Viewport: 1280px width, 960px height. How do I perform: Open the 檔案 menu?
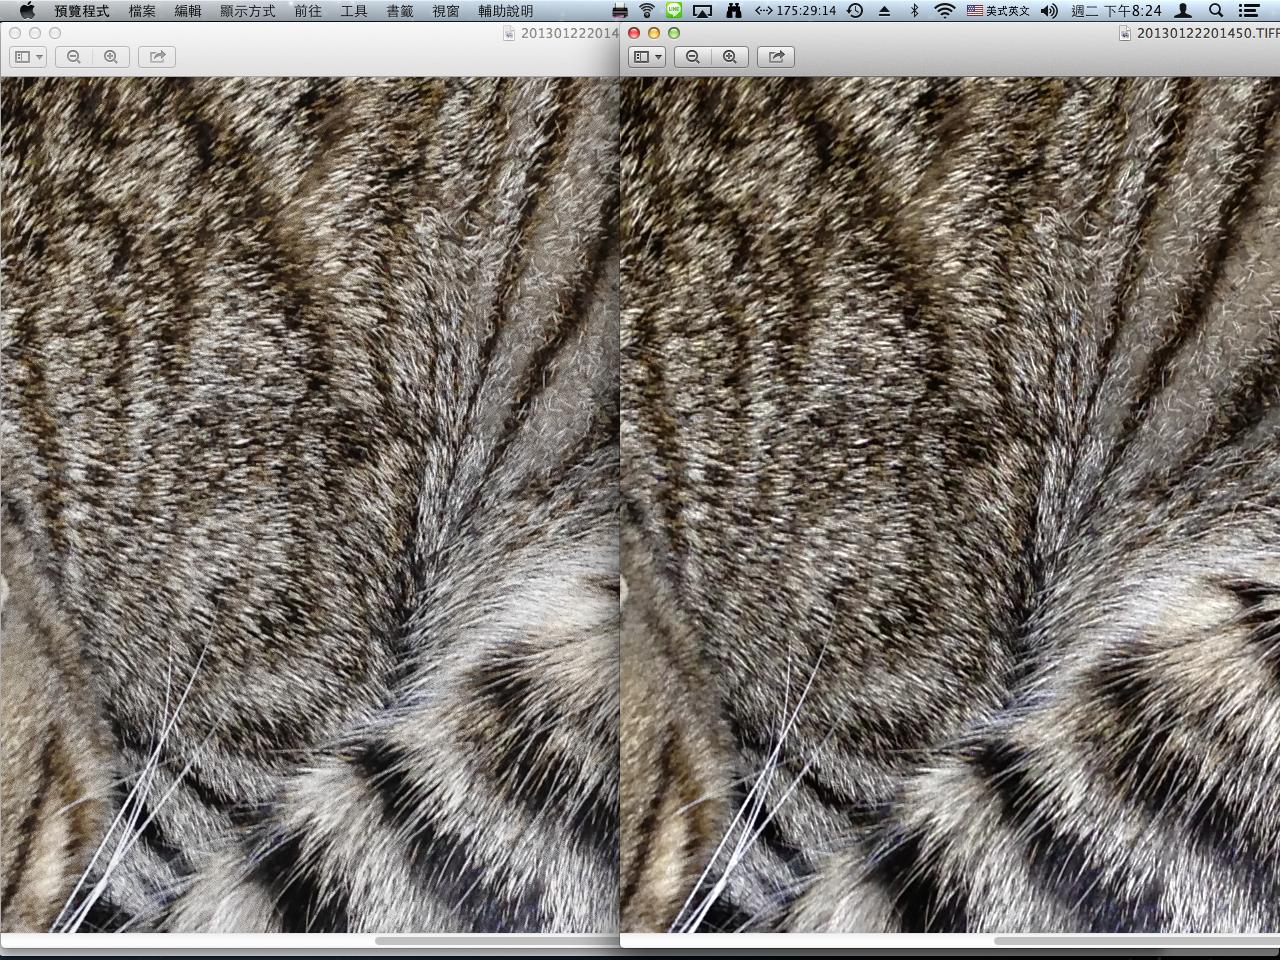click(142, 10)
